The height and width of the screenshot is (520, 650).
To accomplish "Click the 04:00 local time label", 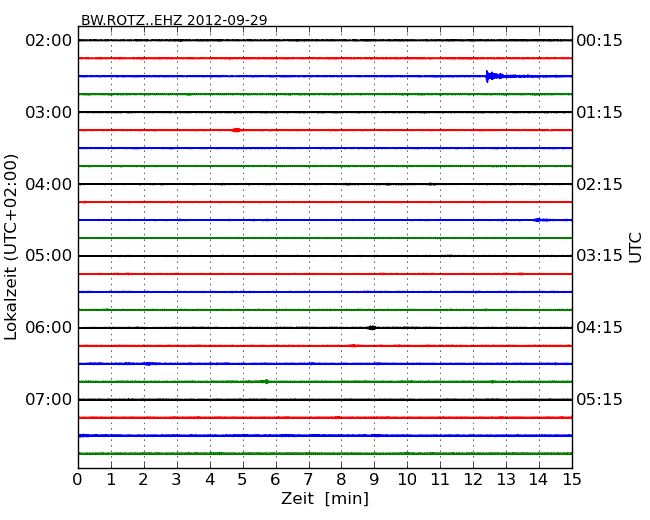I will pos(49,184).
